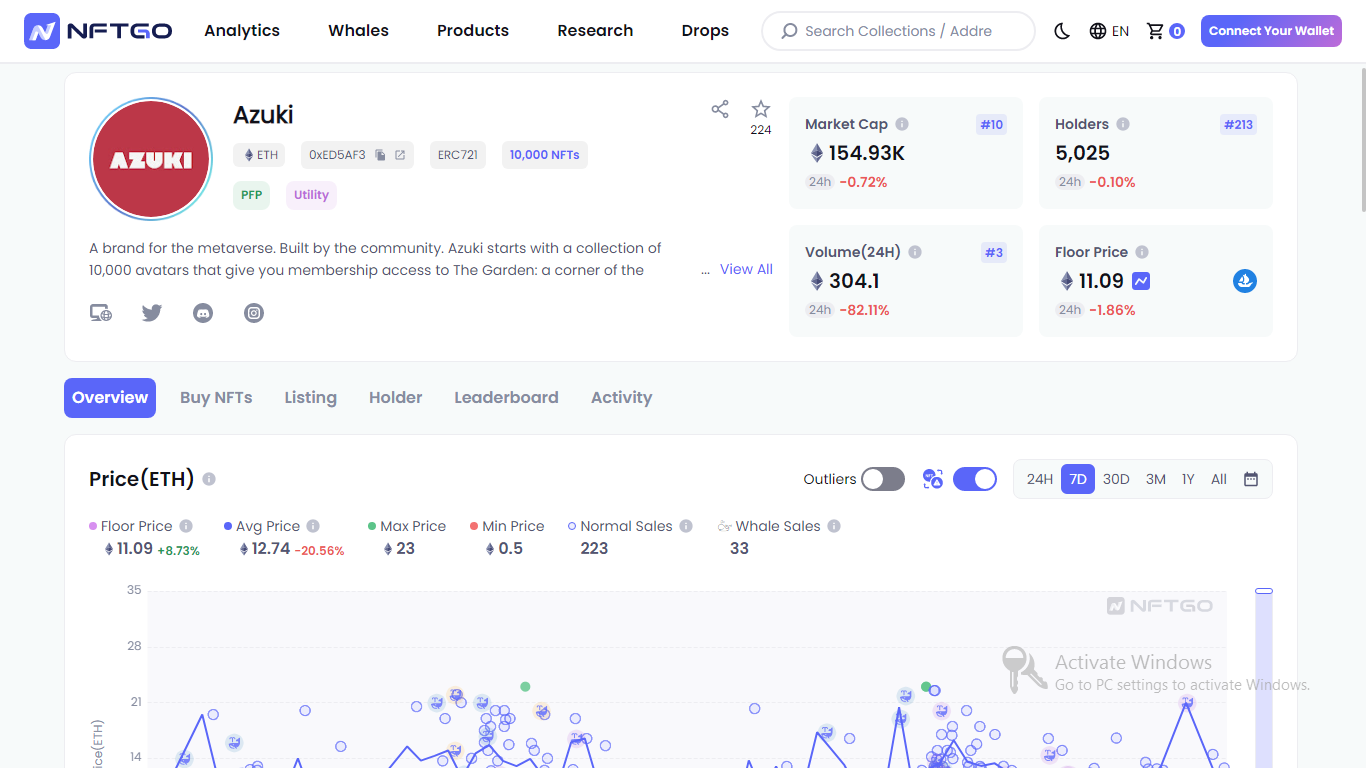Disable the whale sales display toggle
This screenshot has width=1366, height=768.
pyautogui.click(x=975, y=479)
